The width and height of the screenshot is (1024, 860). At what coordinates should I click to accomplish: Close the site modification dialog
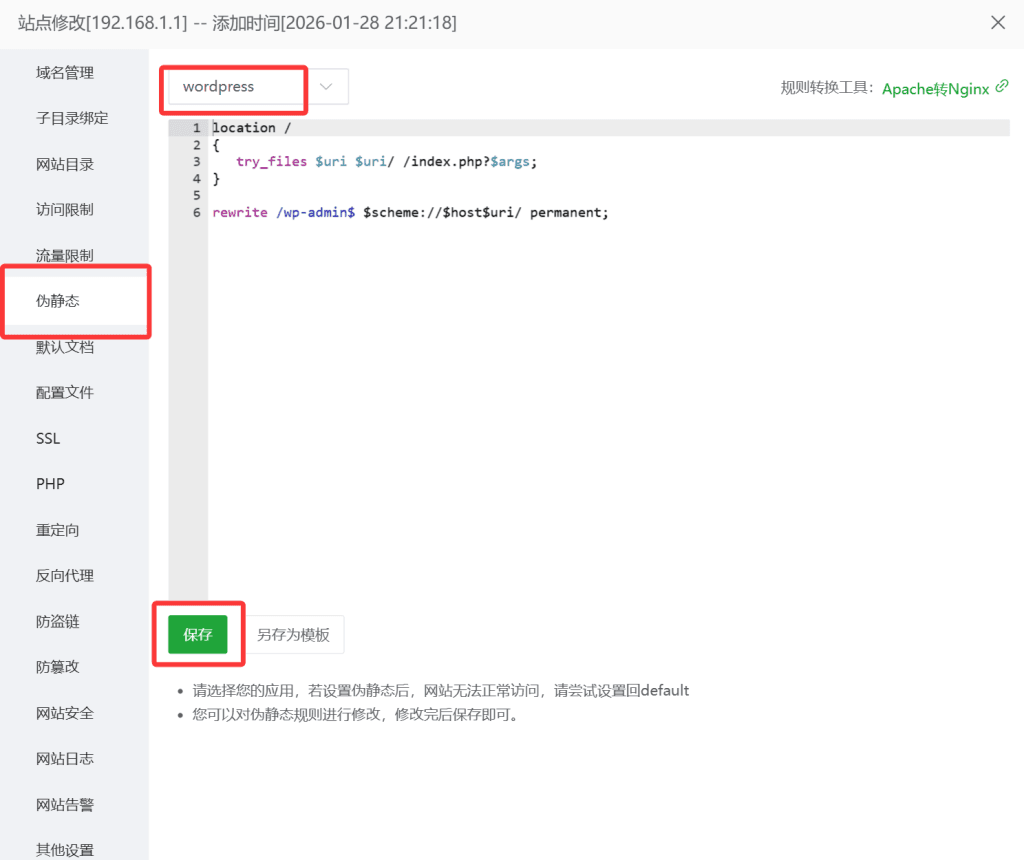(997, 22)
